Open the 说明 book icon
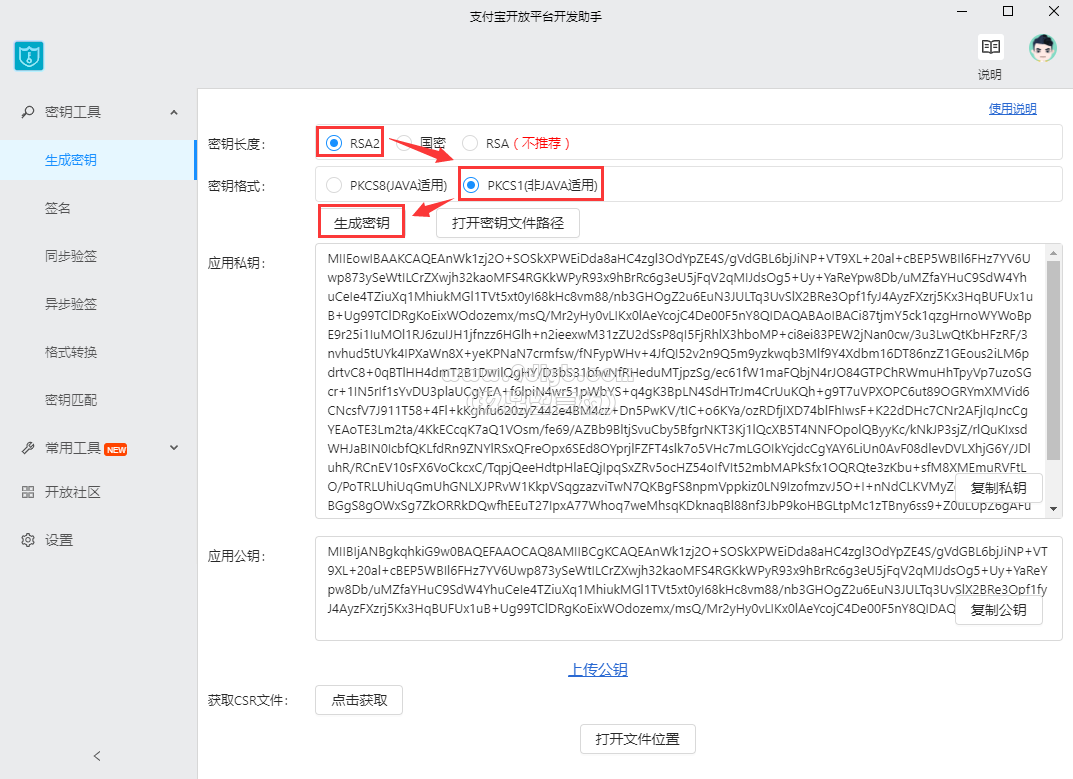 pos(990,47)
